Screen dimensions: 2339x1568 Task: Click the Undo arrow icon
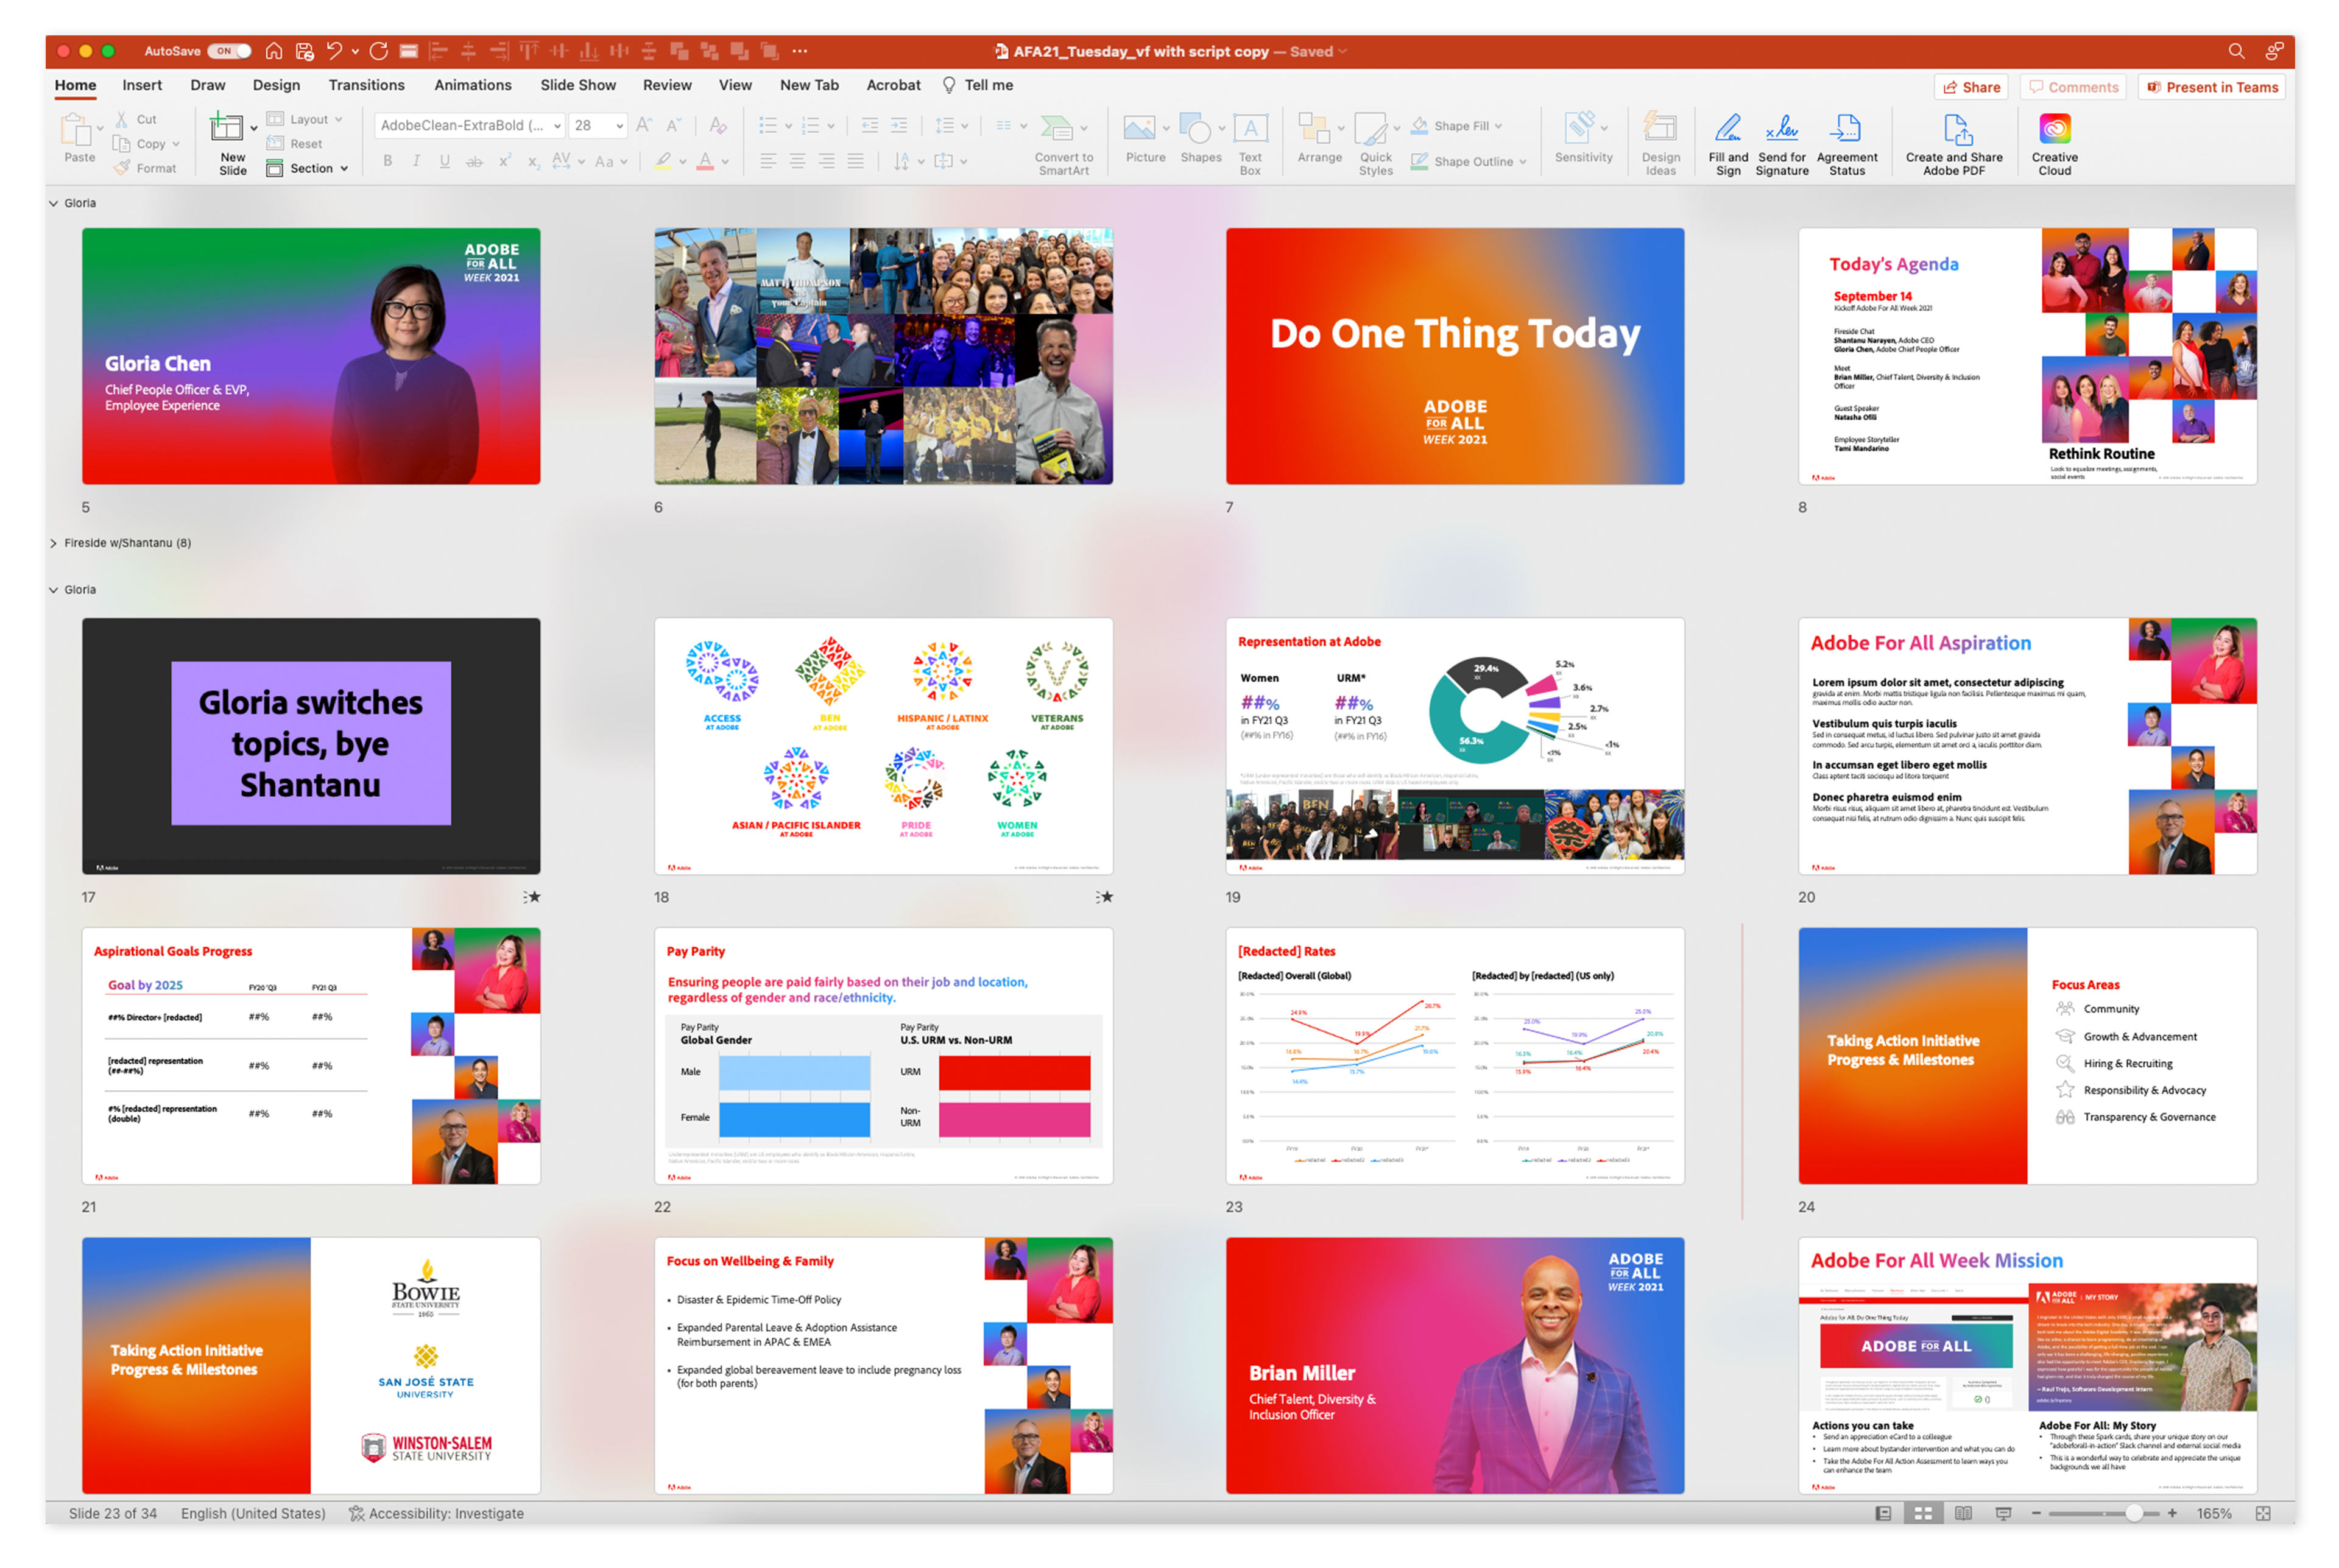point(334,51)
